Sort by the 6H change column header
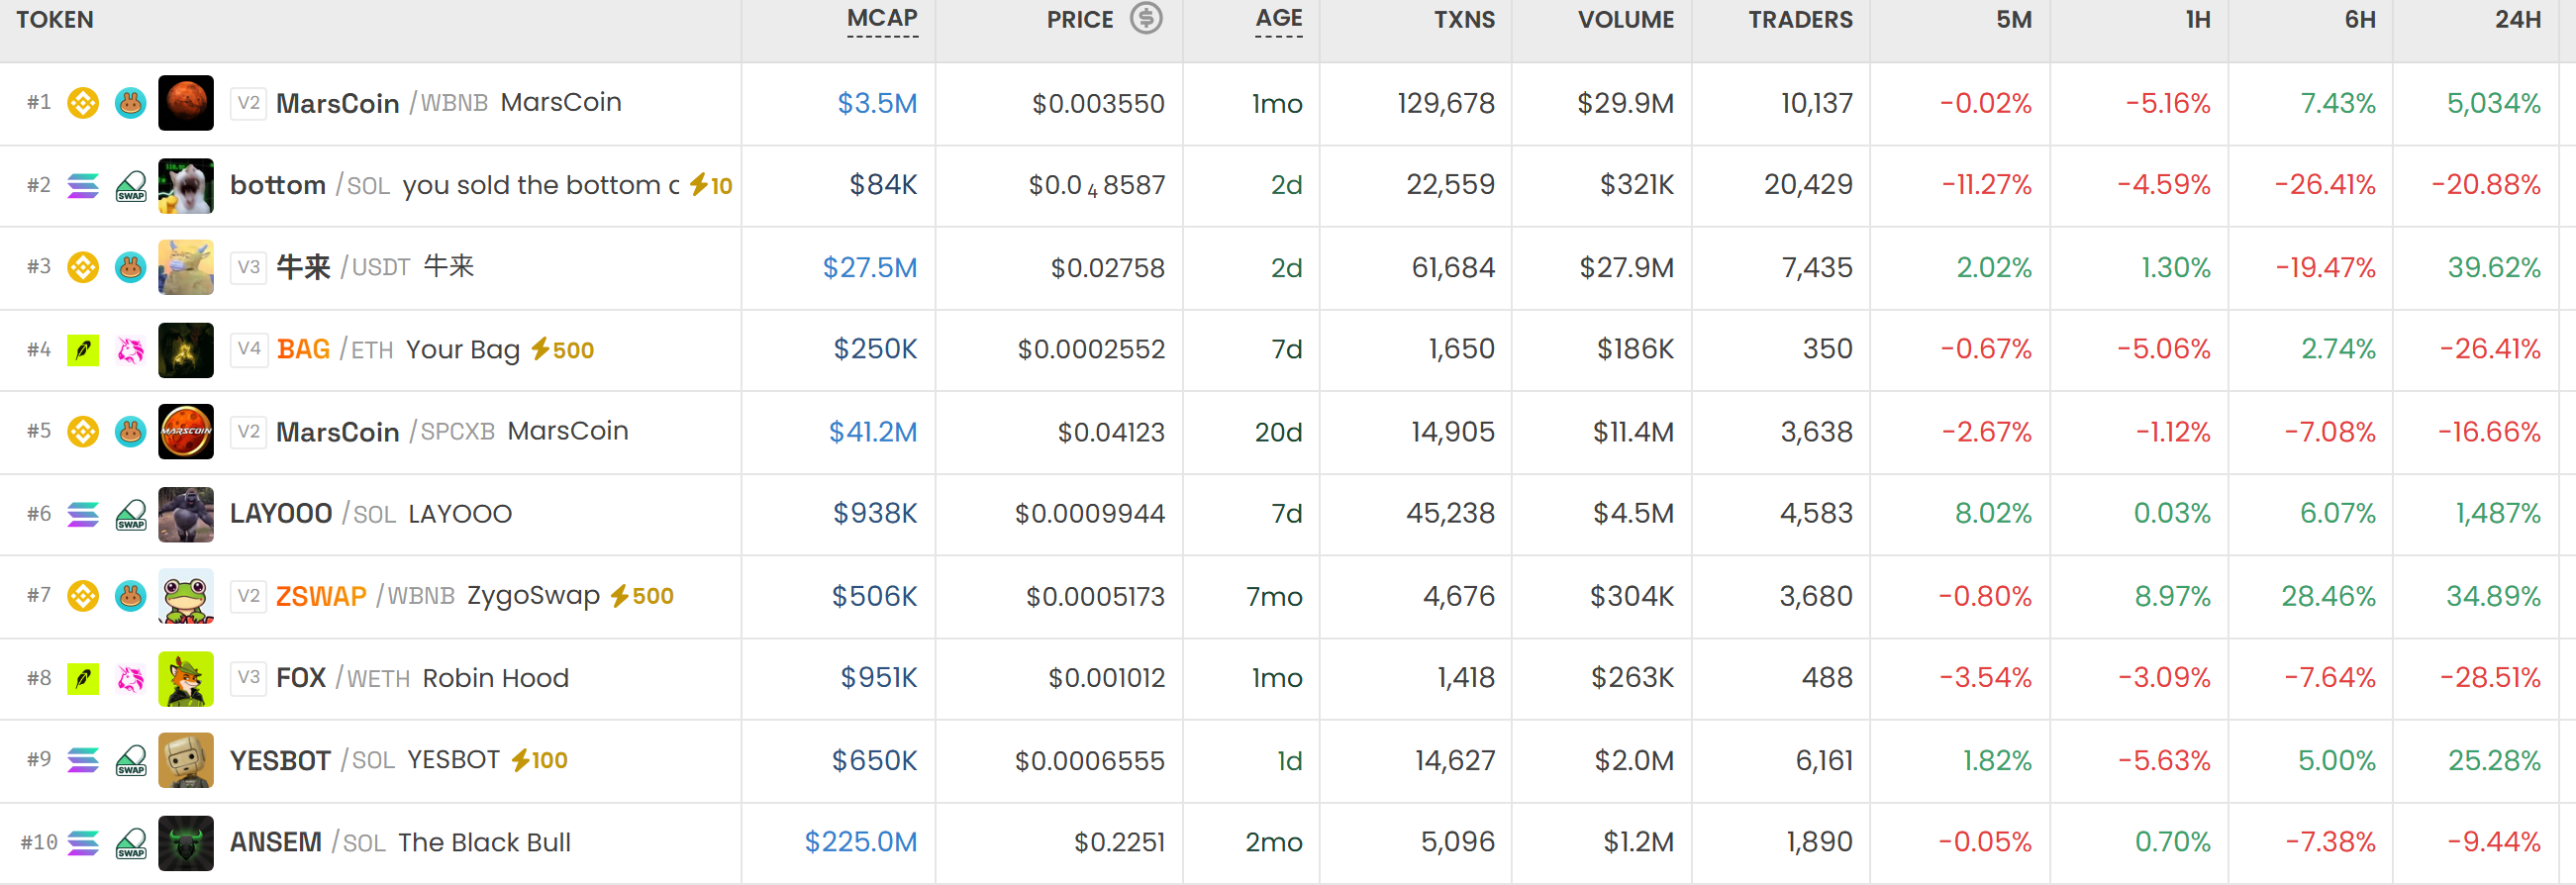 point(2360,19)
